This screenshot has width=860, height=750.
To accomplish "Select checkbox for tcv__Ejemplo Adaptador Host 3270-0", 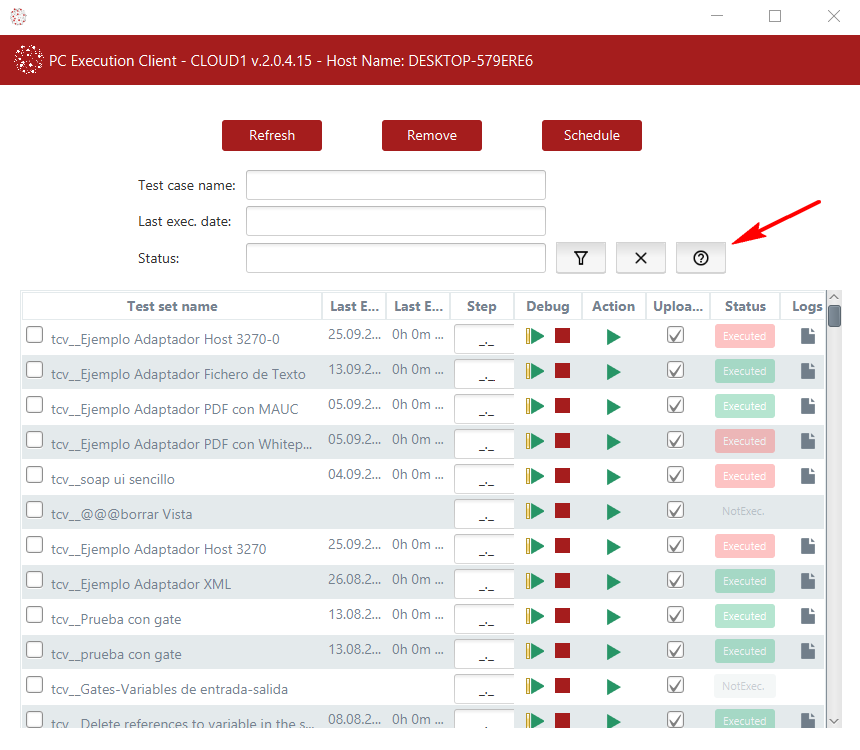I will (x=35, y=336).
